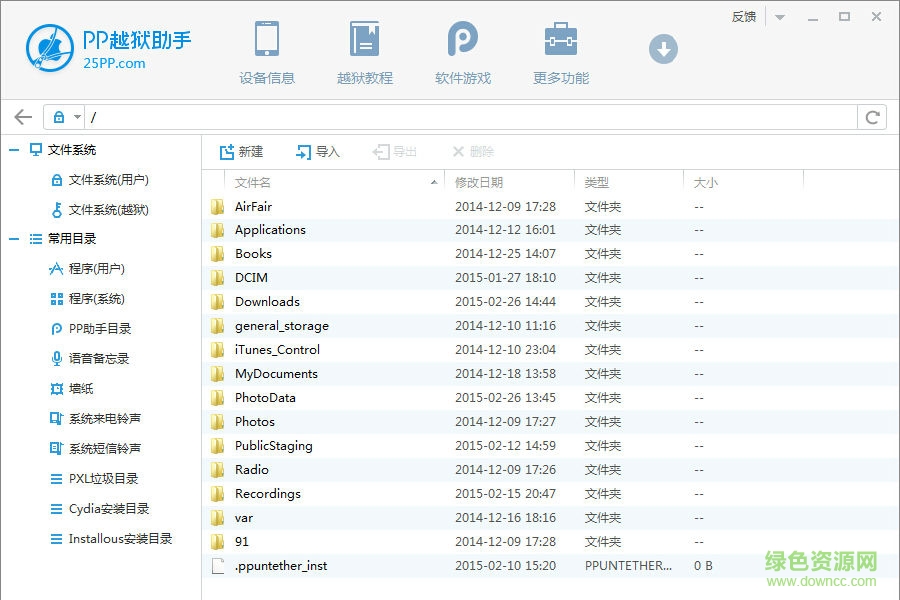Open the title bar dropdown menu arrow
The image size is (900, 600).
pos(780,17)
